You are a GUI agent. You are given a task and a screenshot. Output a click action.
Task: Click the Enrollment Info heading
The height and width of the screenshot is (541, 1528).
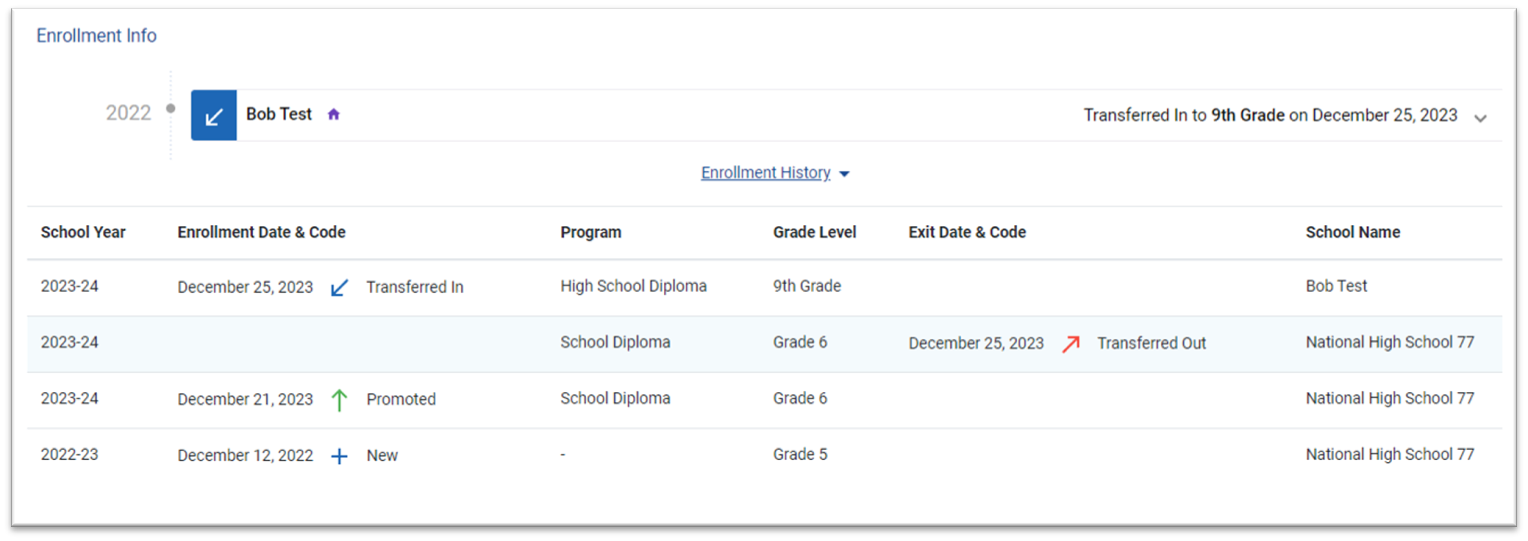click(96, 36)
